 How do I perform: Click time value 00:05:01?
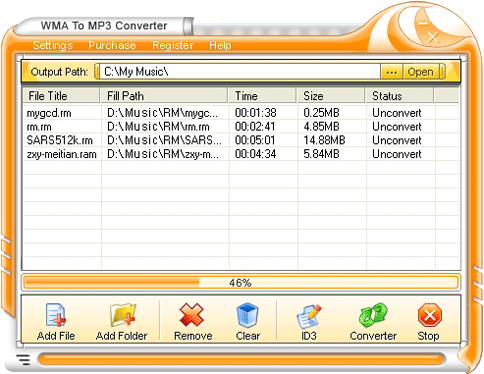255,140
